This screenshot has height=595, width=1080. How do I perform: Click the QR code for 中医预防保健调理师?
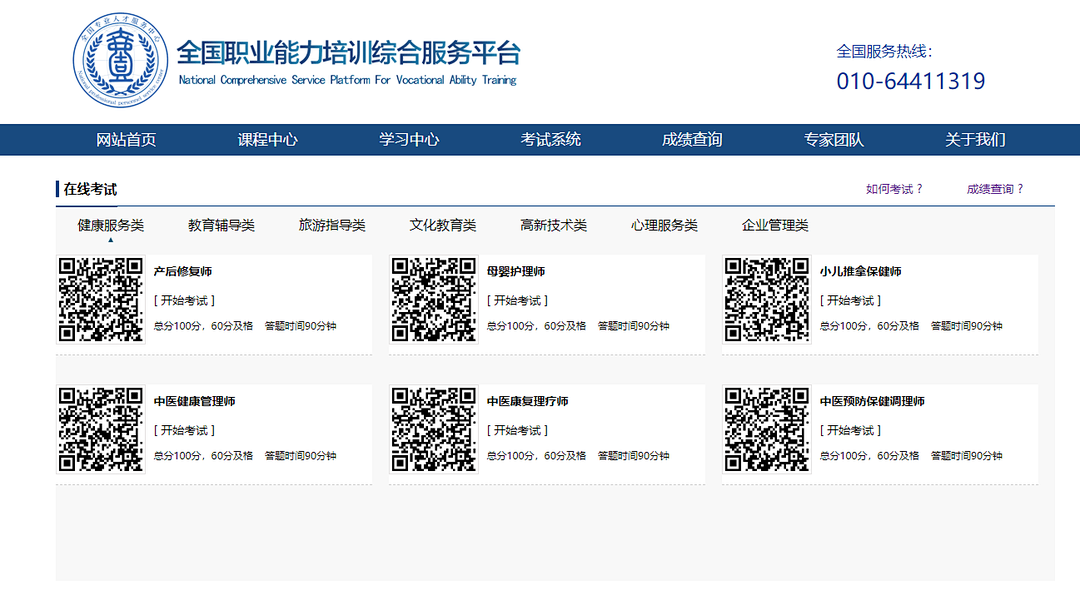(x=767, y=429)
